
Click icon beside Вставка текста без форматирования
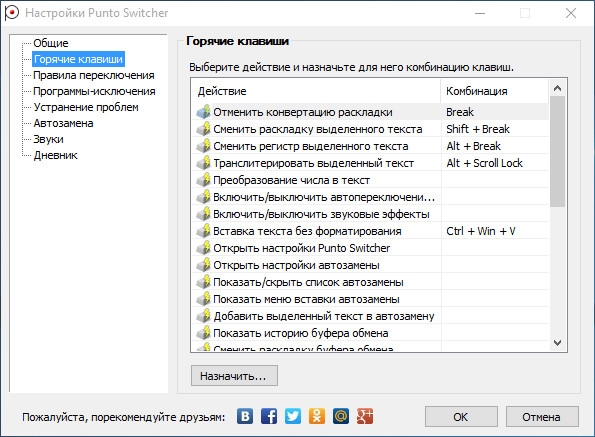click(203, 231)
